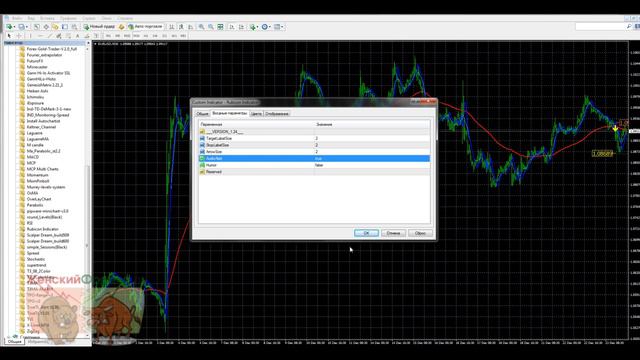The image size is (640, 360).
Task: Zoom out on the chart
Action: (211, 27)
